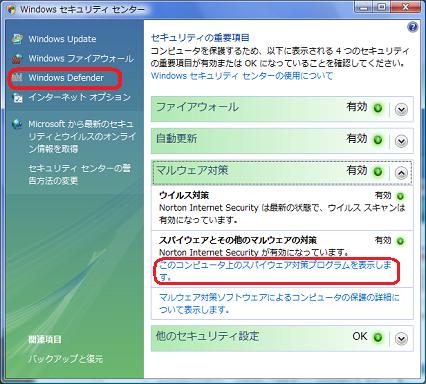Click the インターネット オプション icon
This screenshot has height=384, width=426.
(x=17, y=97)
